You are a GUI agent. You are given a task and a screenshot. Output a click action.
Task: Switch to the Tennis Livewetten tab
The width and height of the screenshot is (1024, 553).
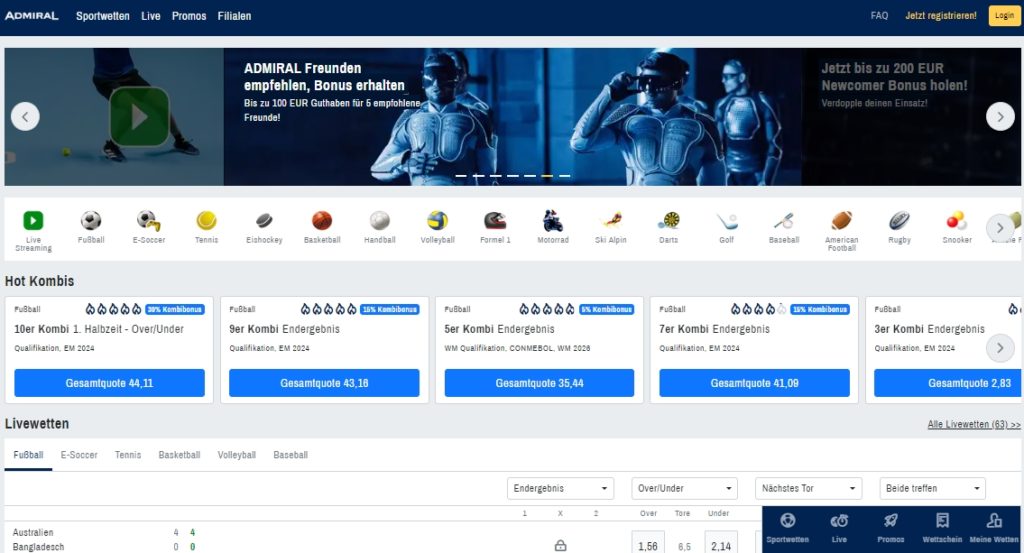tap(128, 455)
